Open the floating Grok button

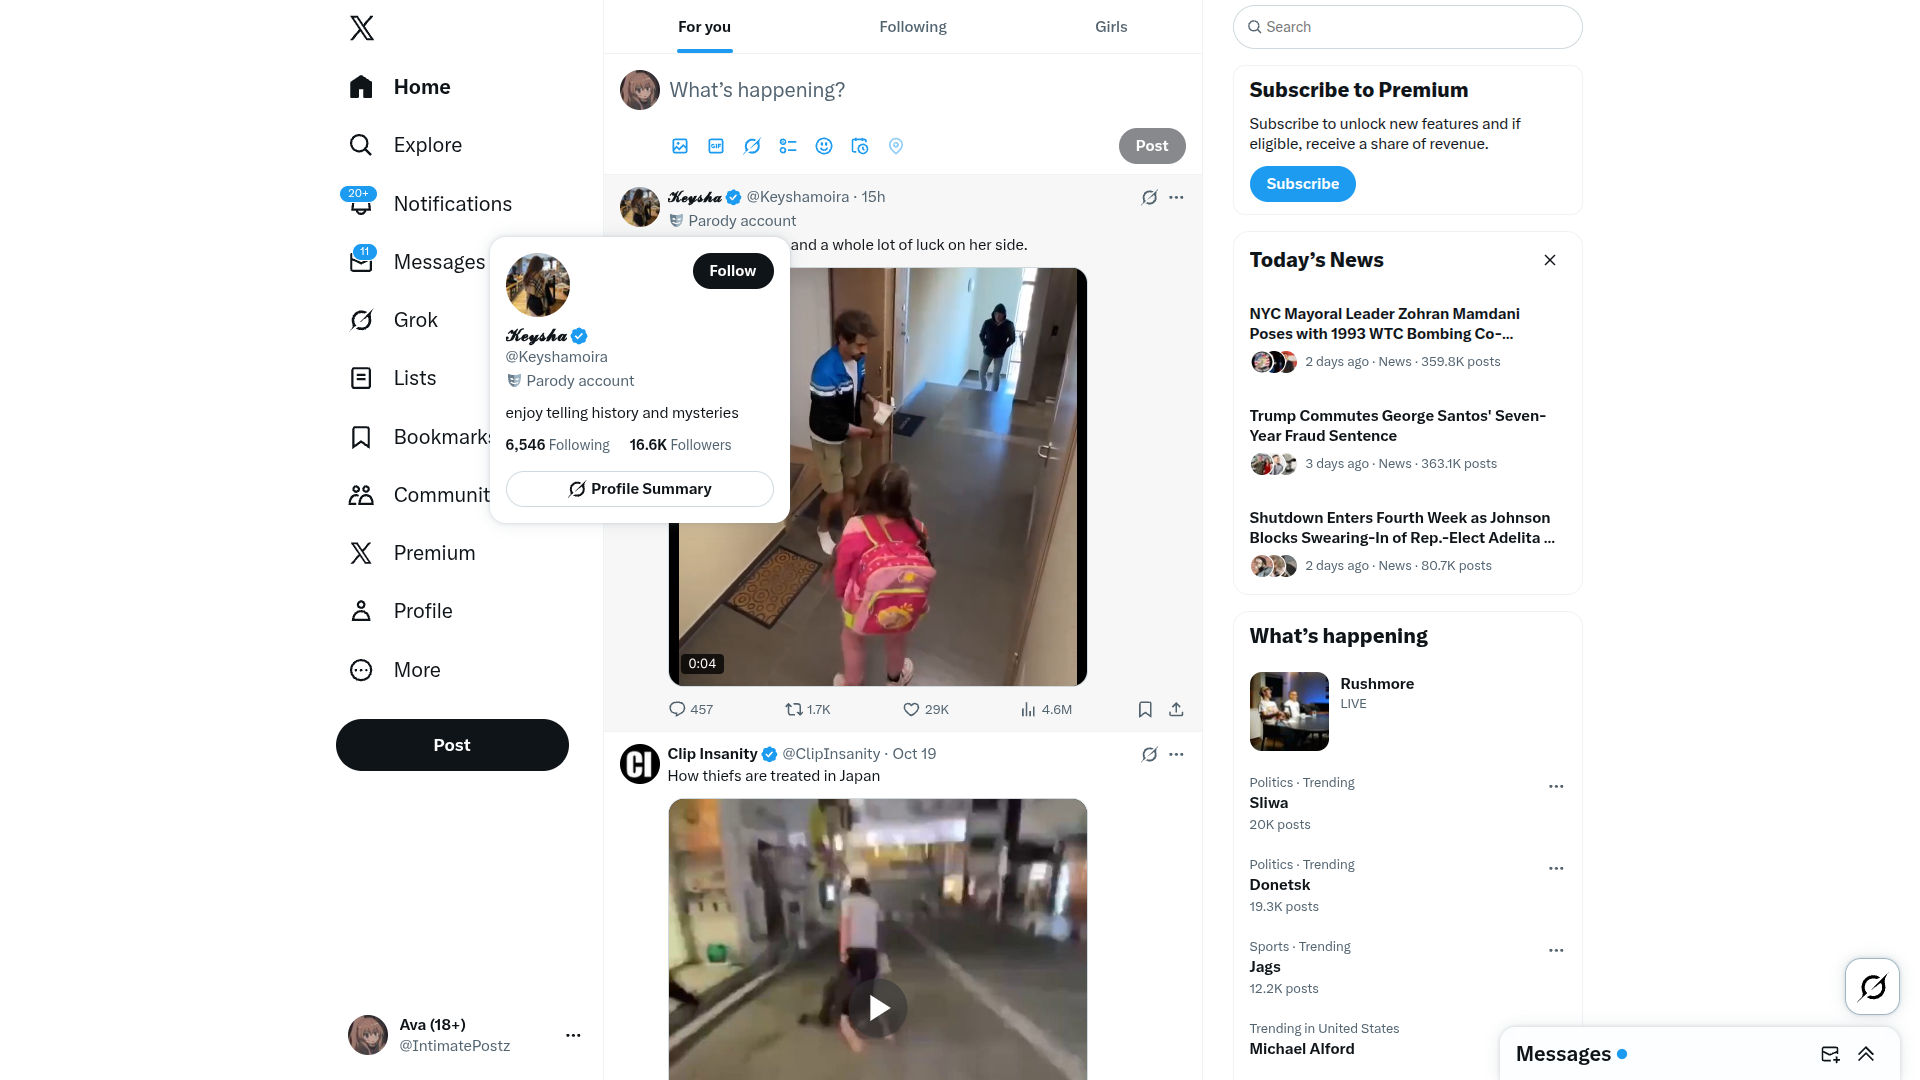pos(1872,987)
